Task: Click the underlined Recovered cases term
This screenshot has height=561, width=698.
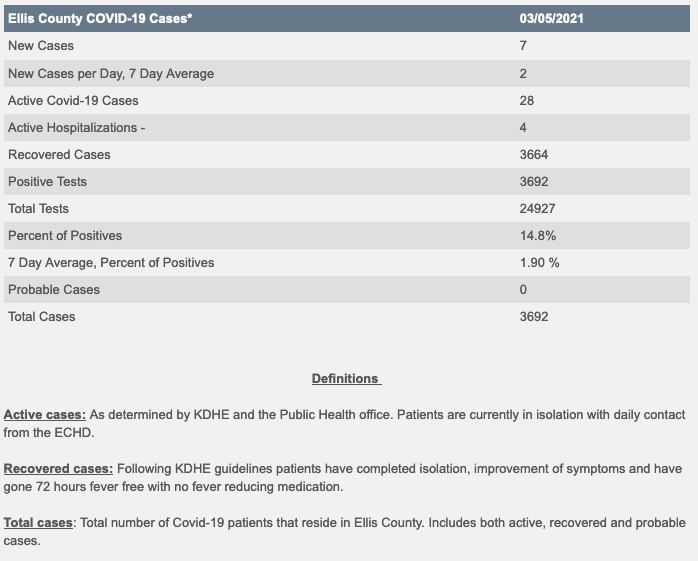Action: coord(59,468)
